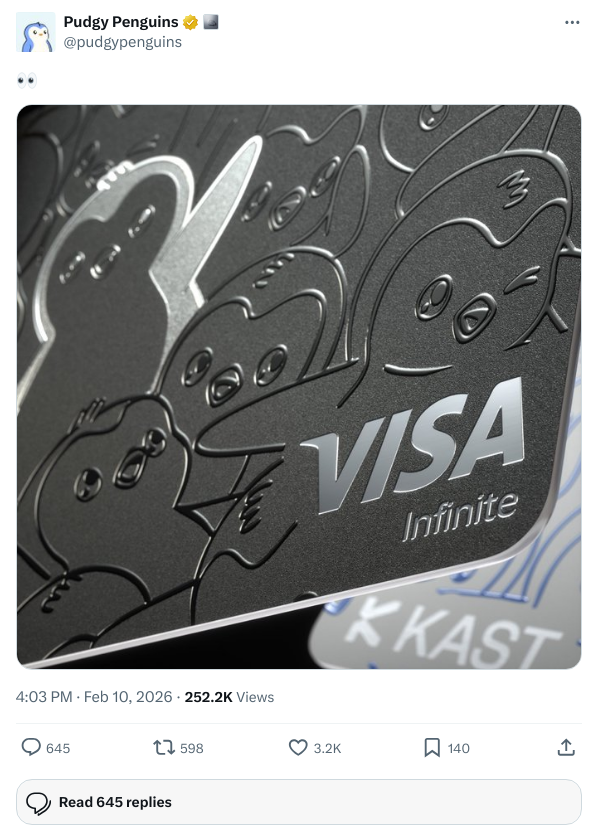Open the share upload icon

pyautogui.click(x=566, y=747)
